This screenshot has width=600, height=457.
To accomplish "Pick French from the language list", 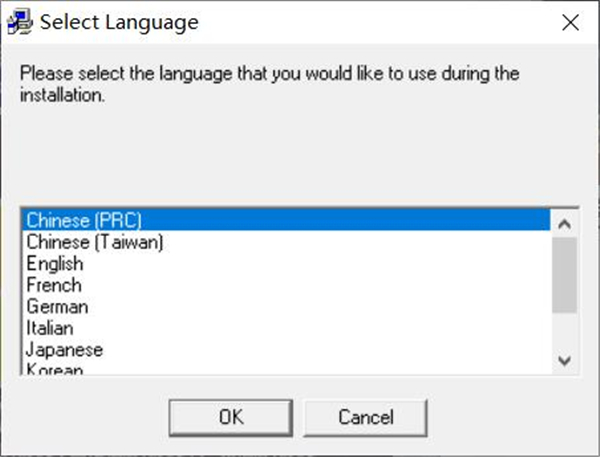I will click(54, 285).
